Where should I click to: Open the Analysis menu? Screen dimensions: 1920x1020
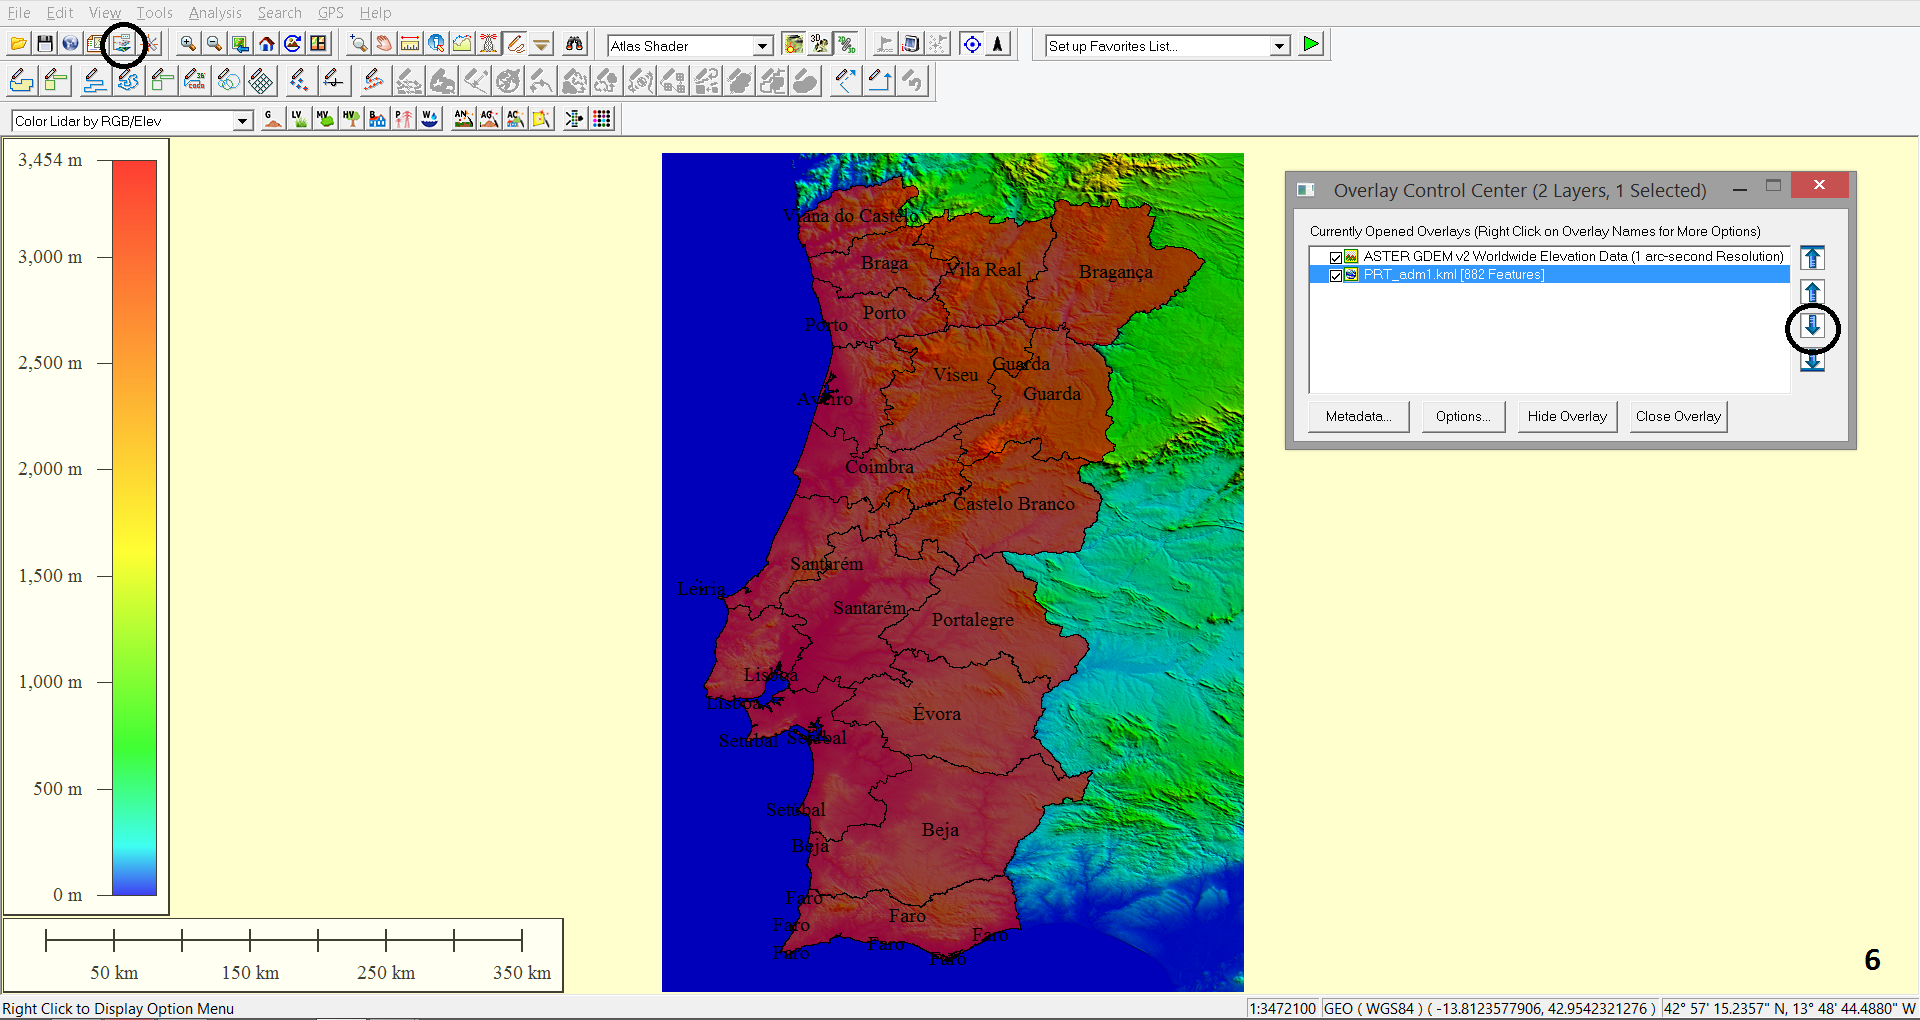tap(215, 13)
